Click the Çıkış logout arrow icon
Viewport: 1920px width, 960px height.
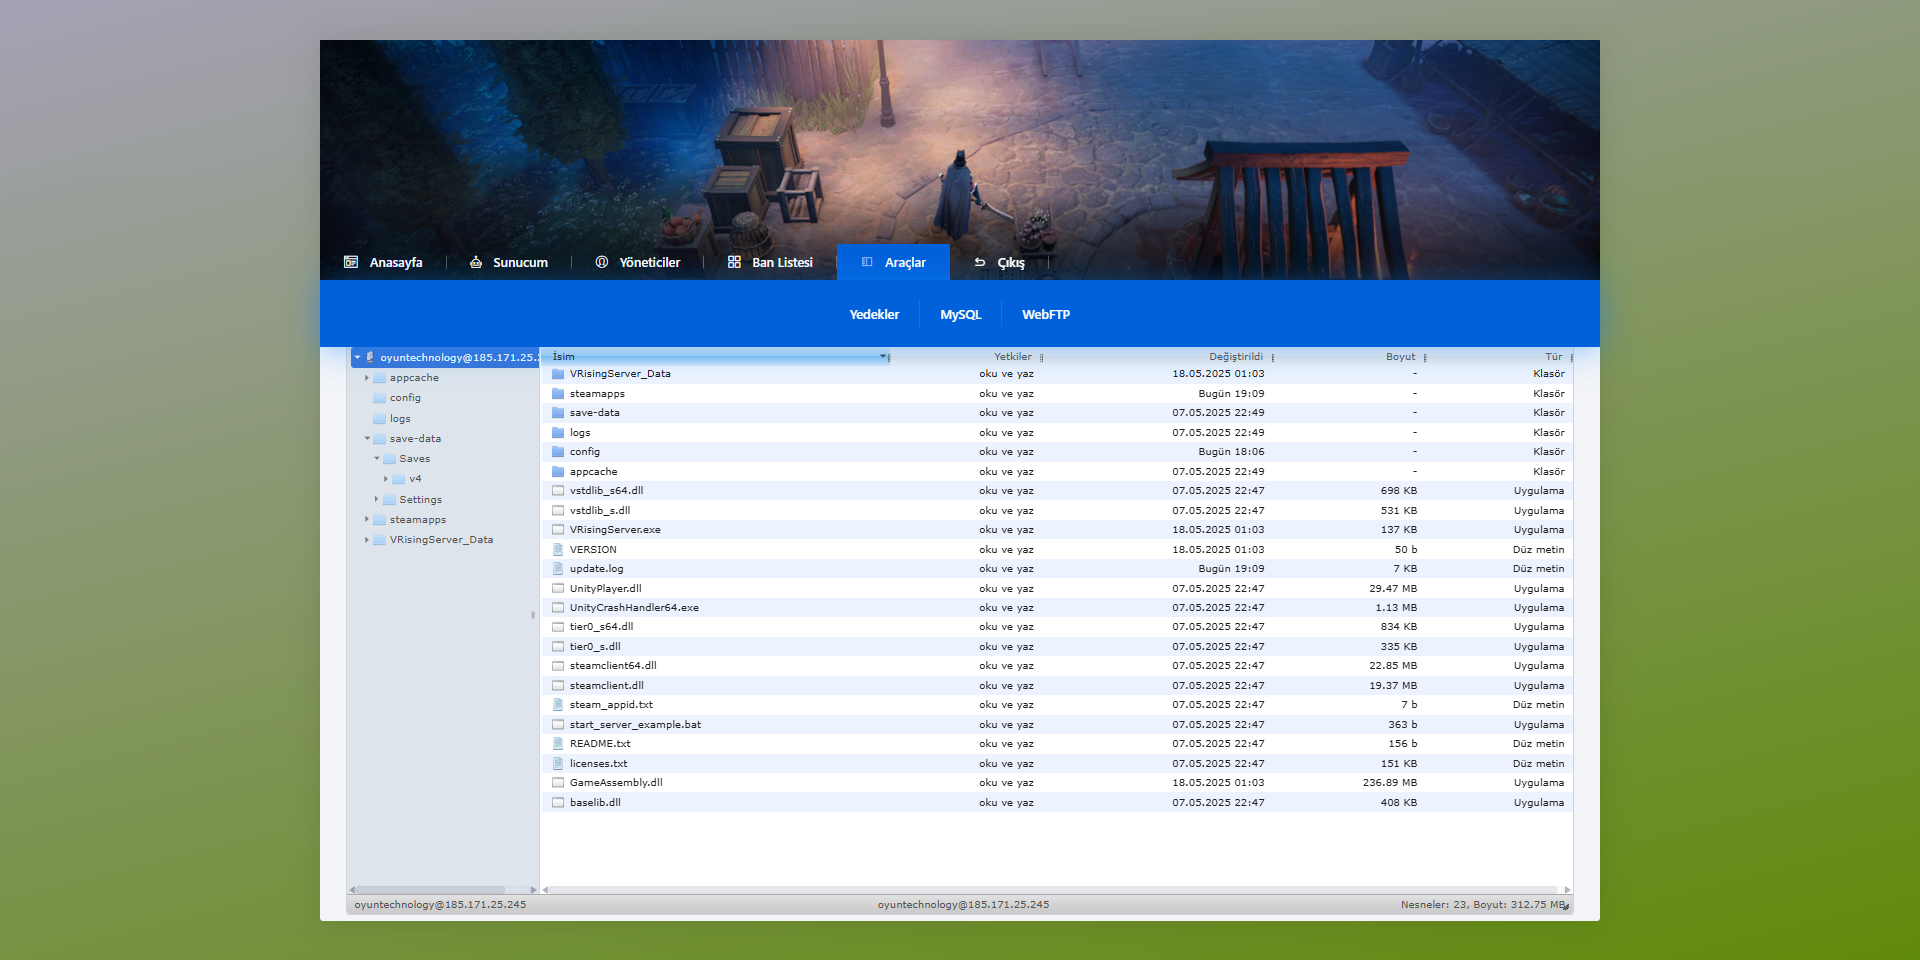[980, 262]
